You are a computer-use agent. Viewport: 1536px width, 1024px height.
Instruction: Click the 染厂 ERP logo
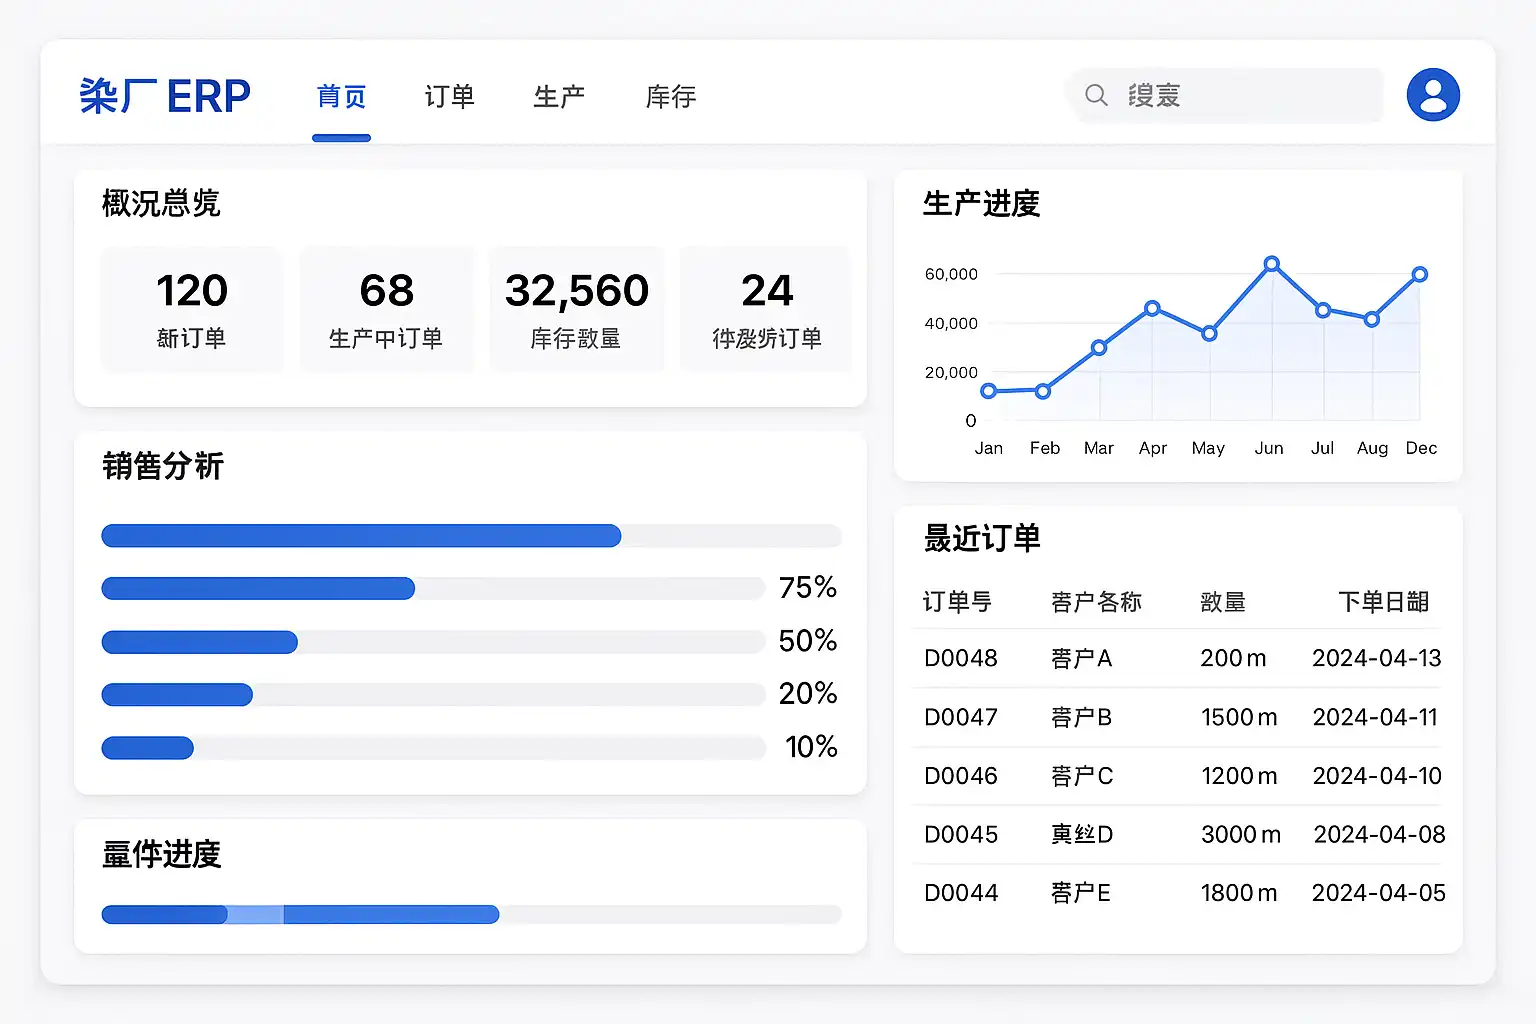tap(165, 96)
